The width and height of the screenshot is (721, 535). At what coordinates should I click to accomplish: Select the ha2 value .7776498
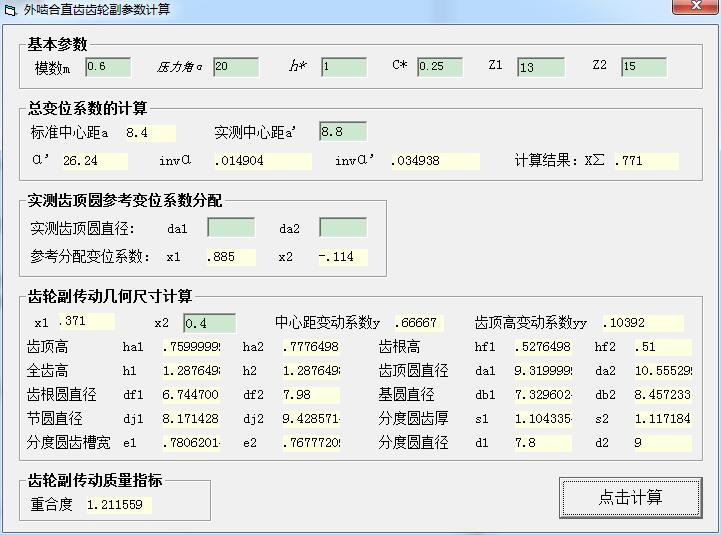coord(311,347)
